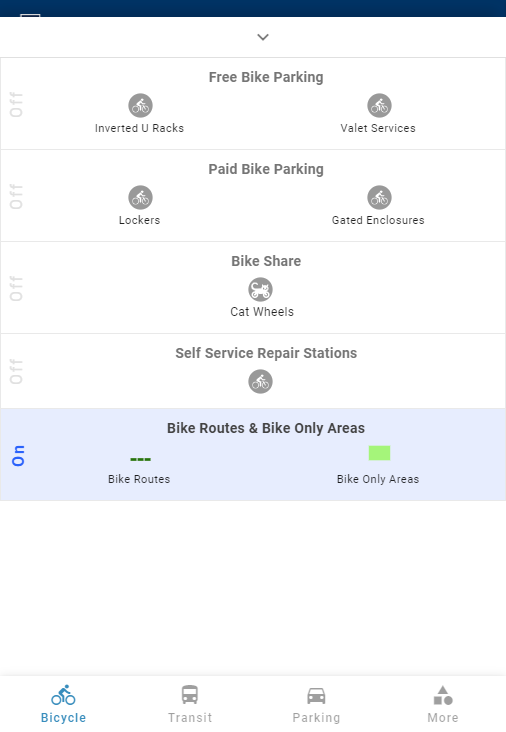Click the Cat Wheels cat icon
The width and height of the screenshot is (506, 732).
pos(260,289)
